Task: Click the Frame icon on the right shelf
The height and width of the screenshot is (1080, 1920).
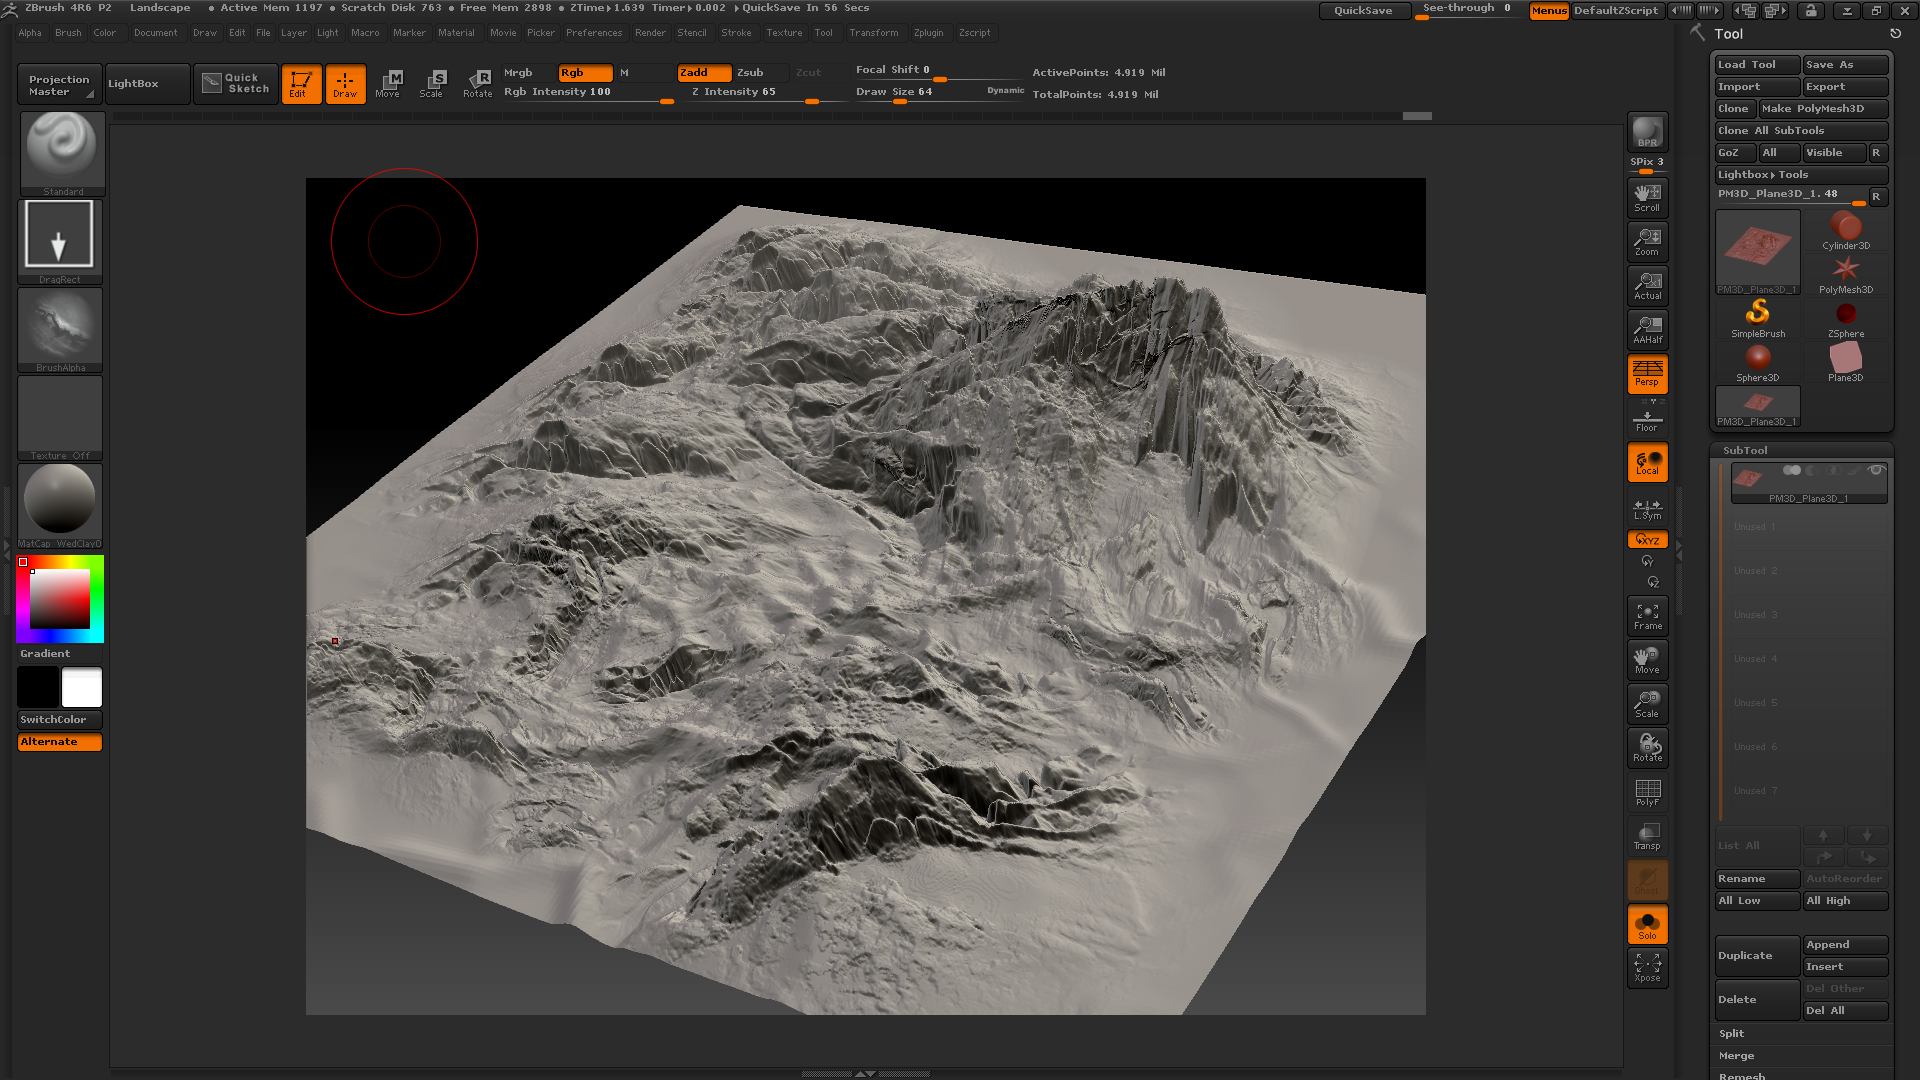Action: coord(1647,614)
